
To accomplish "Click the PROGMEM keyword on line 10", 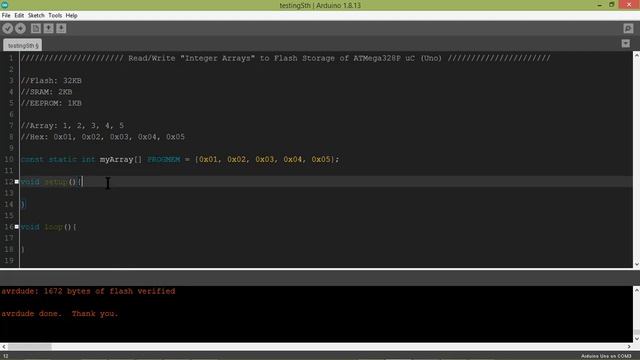I will click(x=164, y=159).
